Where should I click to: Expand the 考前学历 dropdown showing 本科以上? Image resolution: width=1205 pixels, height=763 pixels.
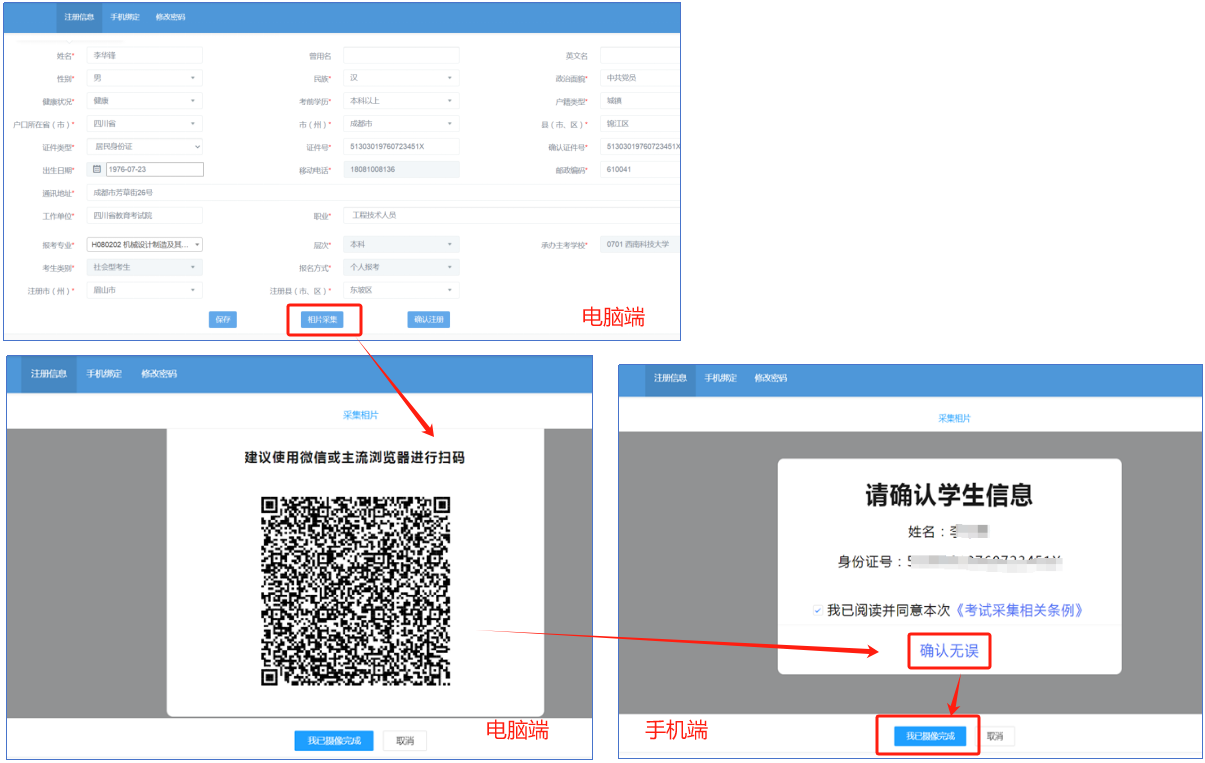pos(400,101)
